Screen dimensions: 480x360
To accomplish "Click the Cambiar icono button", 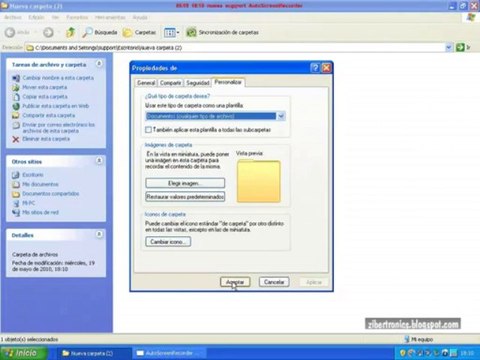I will tap(168, 241).
